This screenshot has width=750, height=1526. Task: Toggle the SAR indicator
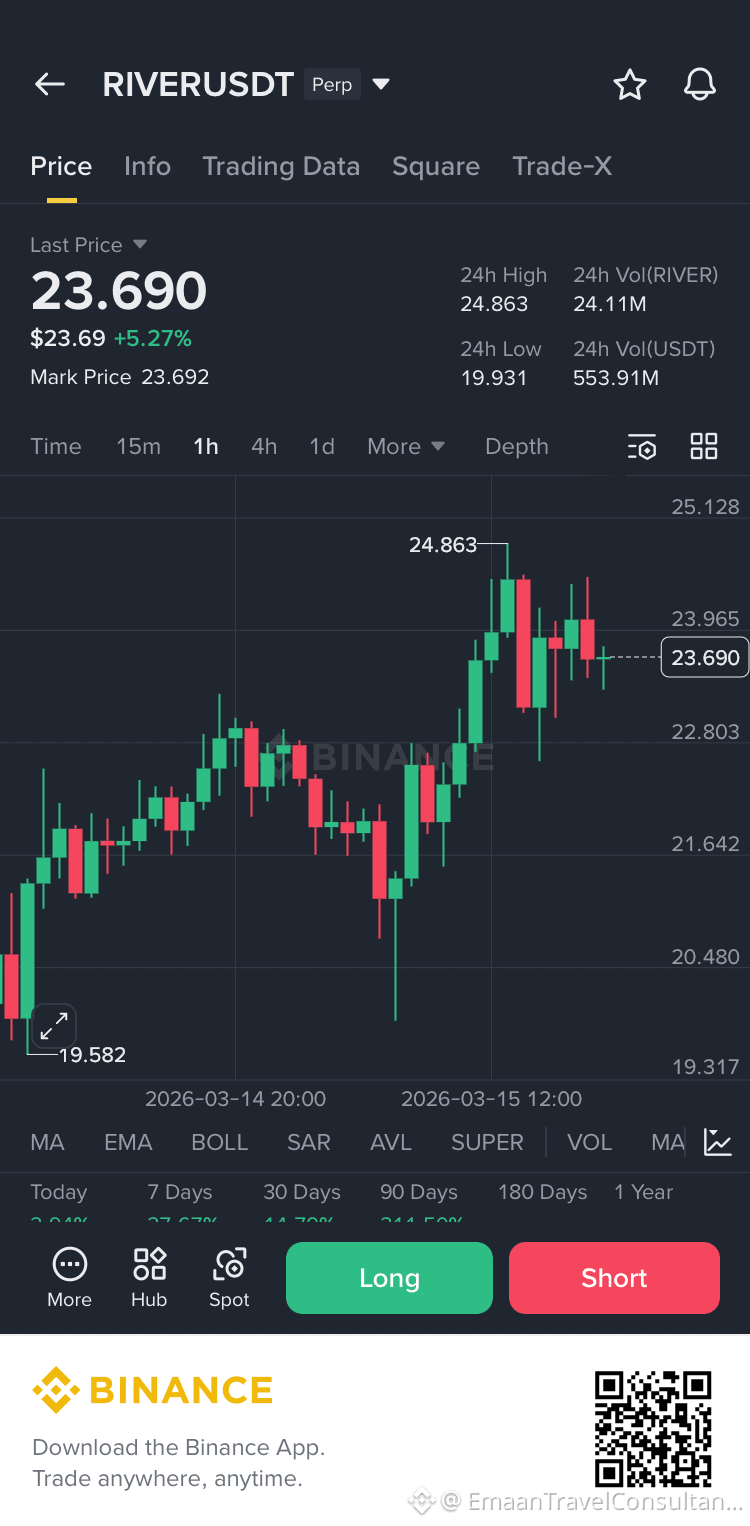[308, 1142]
